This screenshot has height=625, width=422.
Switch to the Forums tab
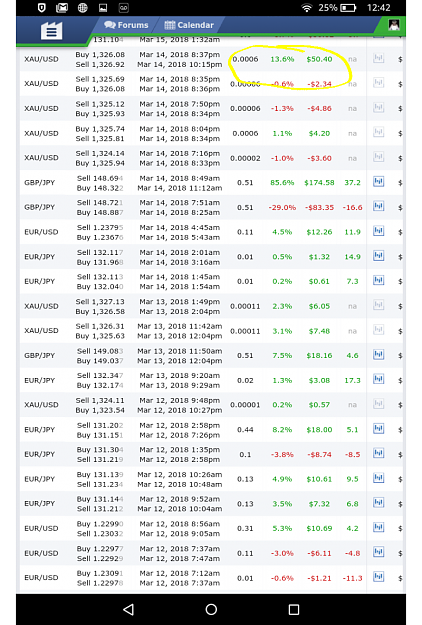(x=126, y=25)
